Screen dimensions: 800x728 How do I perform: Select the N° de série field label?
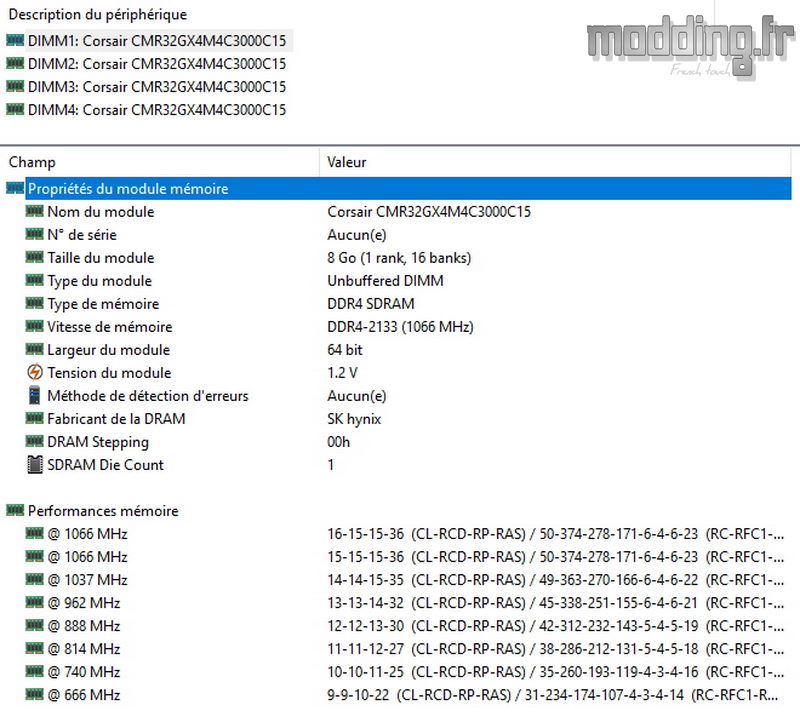82,235
